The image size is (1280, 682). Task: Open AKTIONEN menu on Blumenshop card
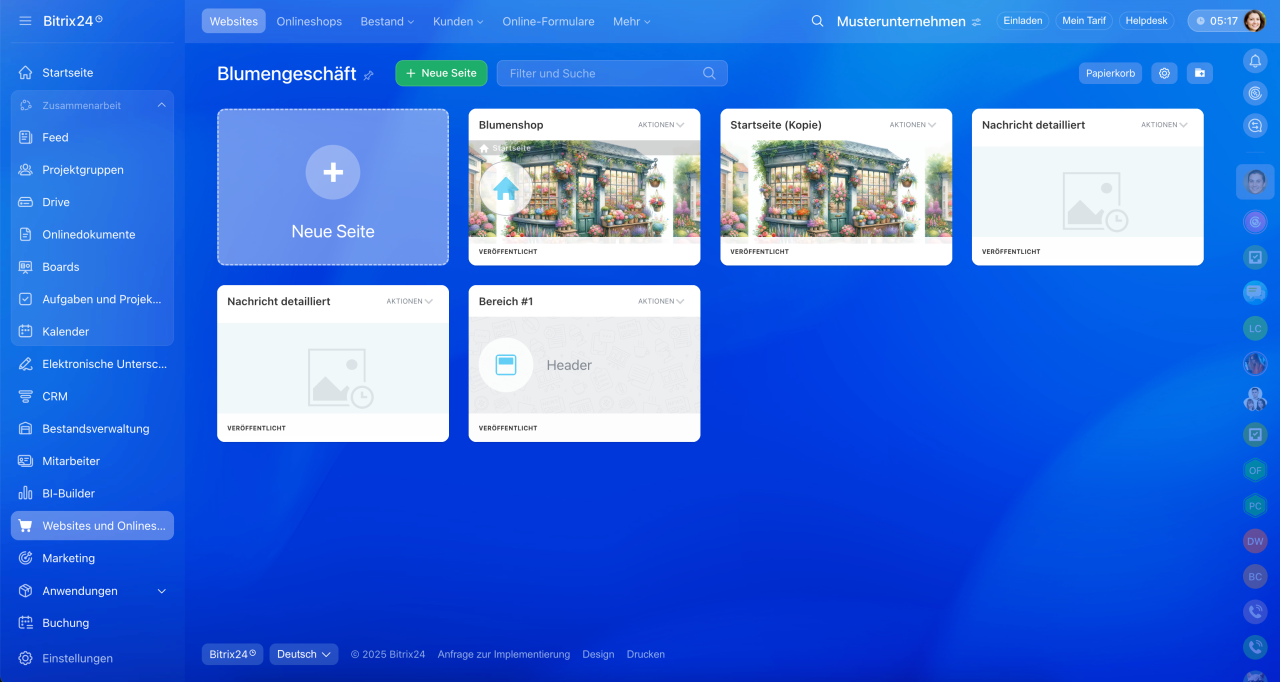pos(661,125)
